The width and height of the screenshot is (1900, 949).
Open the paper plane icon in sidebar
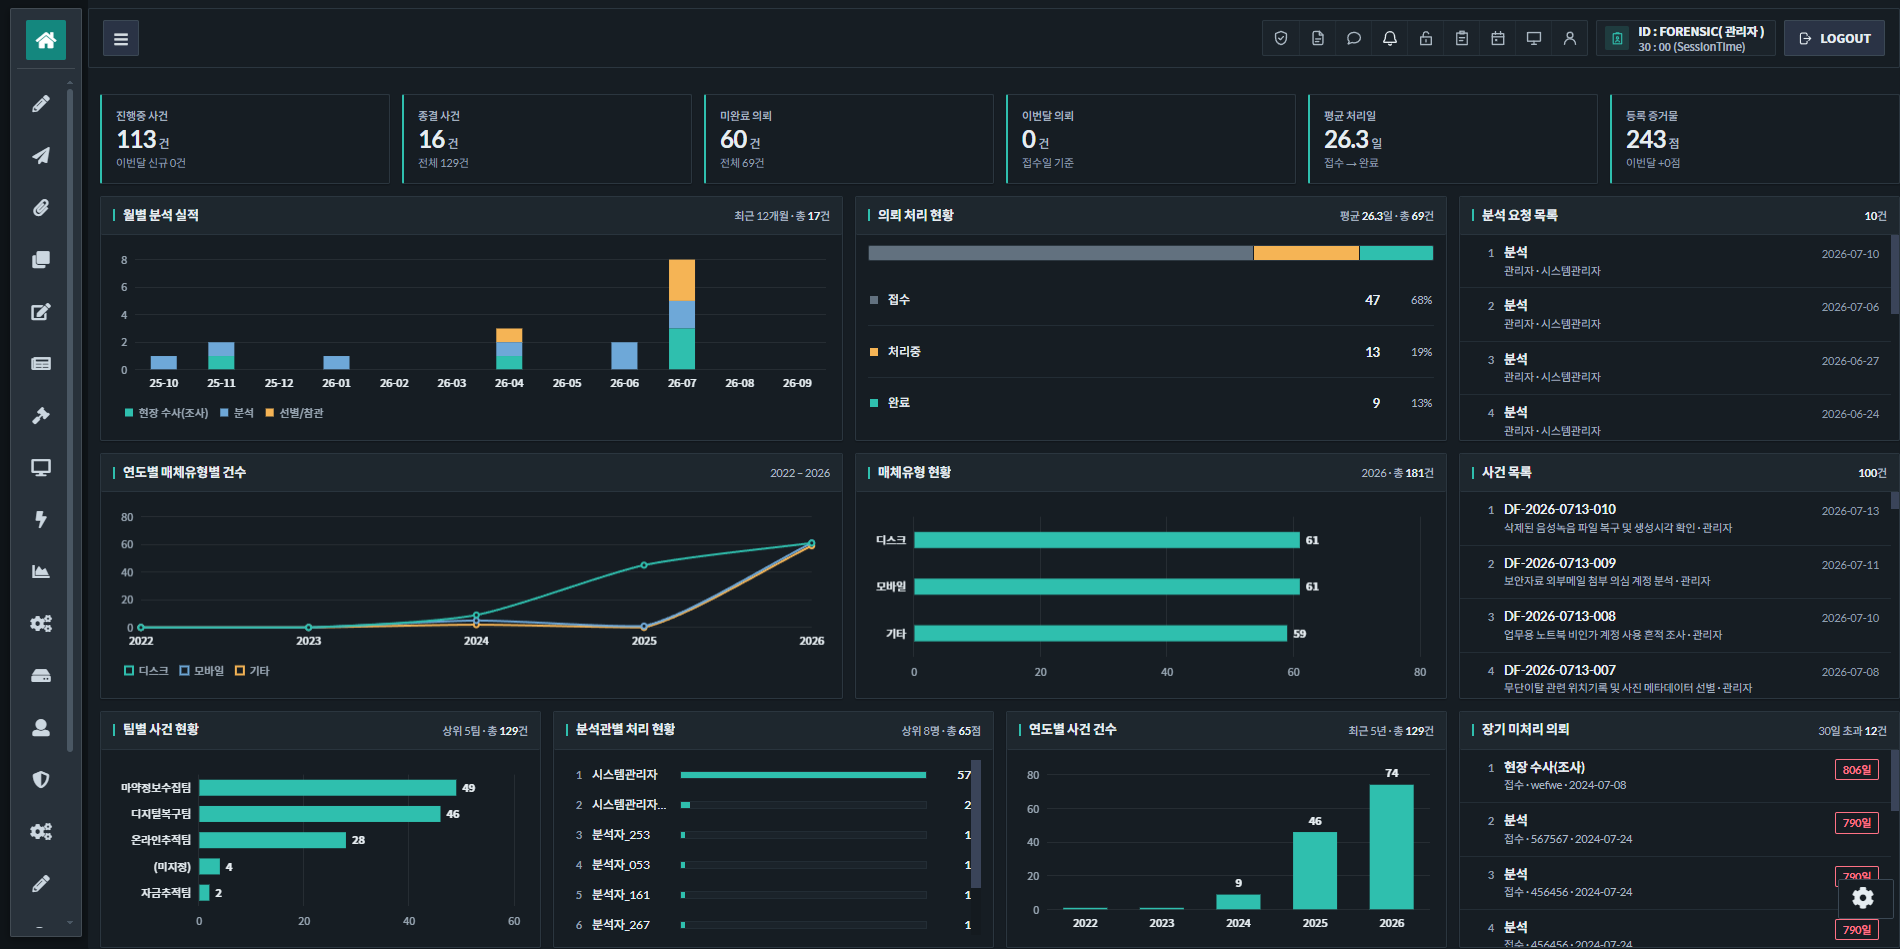(41, 156)
